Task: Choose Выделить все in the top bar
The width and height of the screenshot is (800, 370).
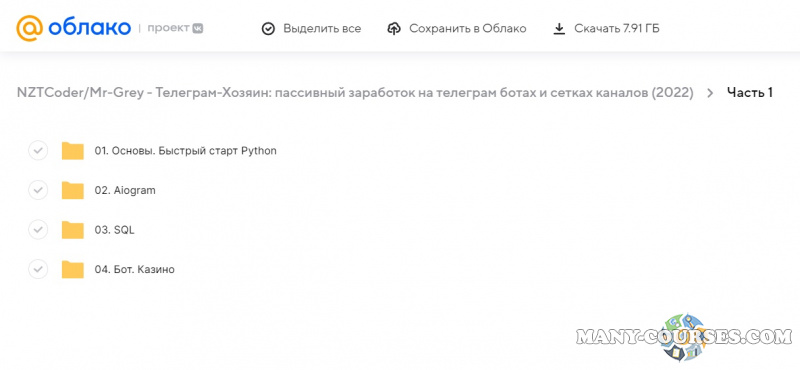Action: click(x=322, y=29)
